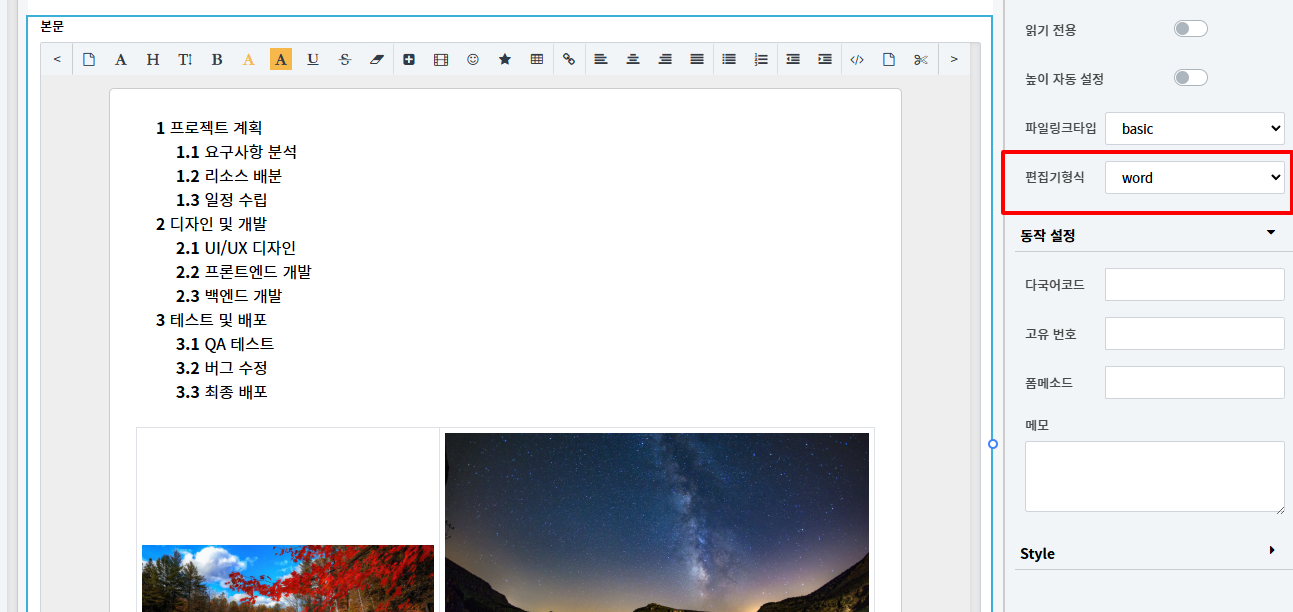Open the font family tool (A icon)
Viewport: 1293px width, 612px height.
coord(121,60)
